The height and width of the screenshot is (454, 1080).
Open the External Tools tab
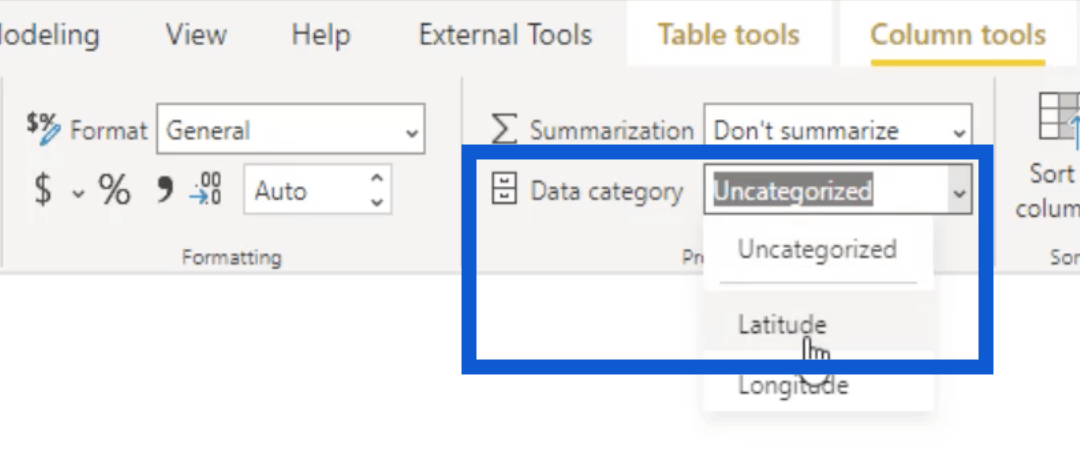click(506, 34)
